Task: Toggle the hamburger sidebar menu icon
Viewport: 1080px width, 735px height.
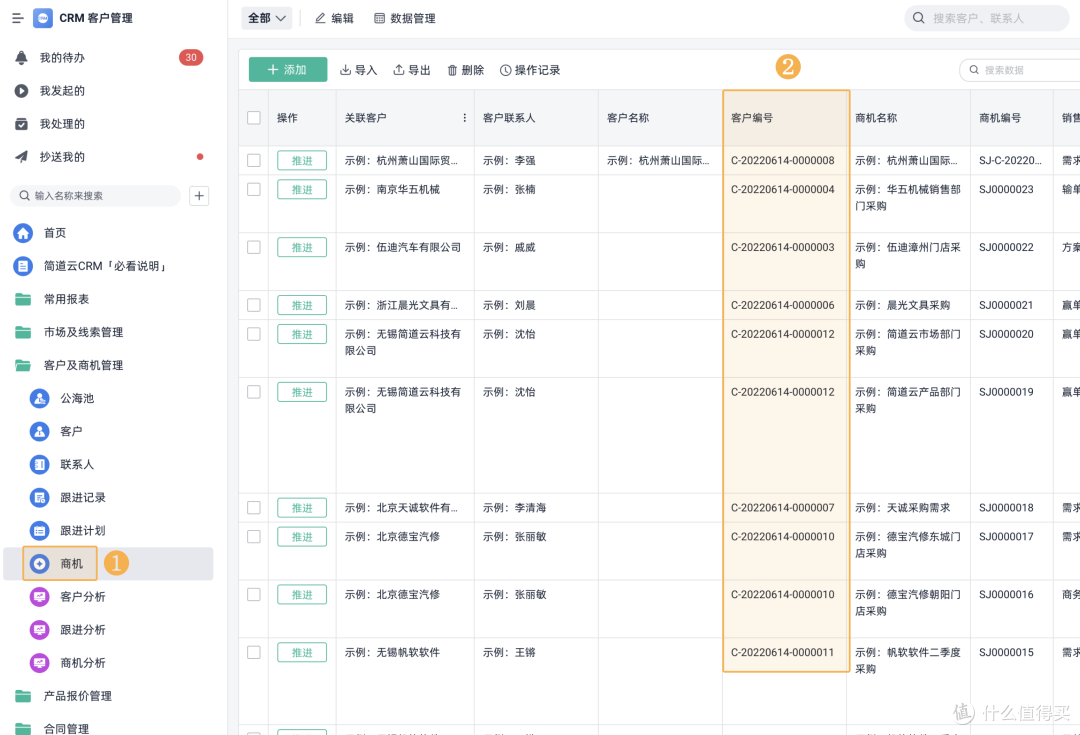Action: (18, 19)
